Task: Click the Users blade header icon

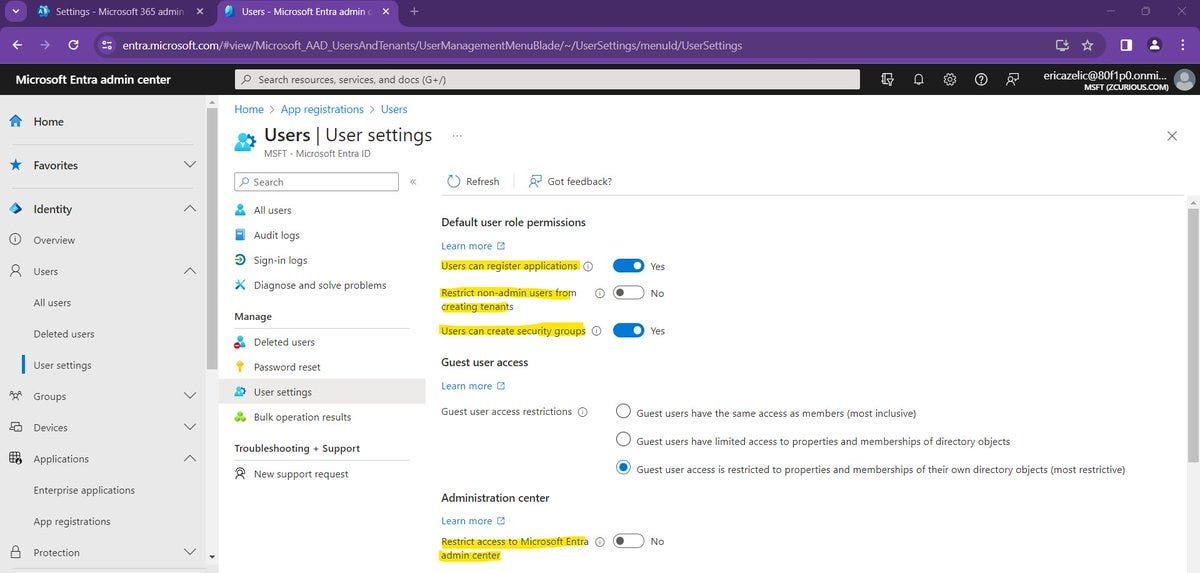Action: [245, 141]
